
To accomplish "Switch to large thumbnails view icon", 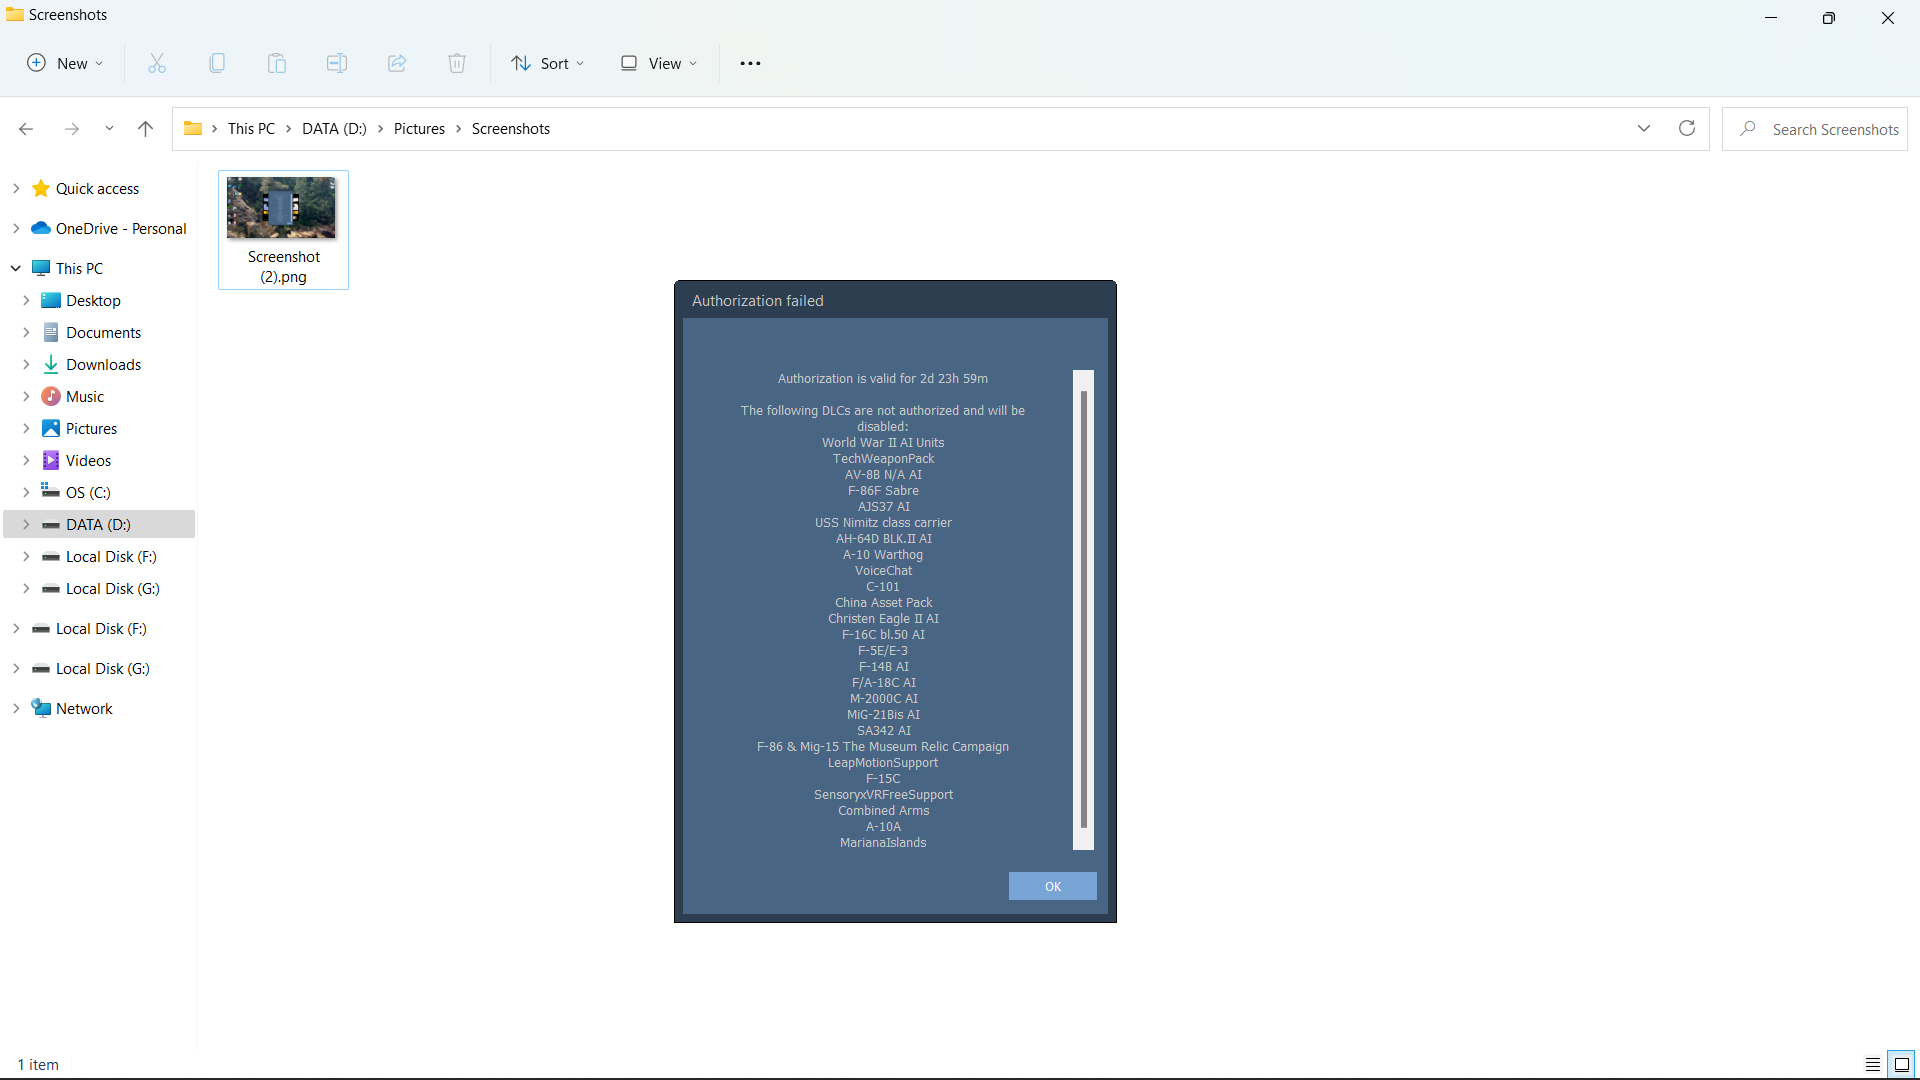I will pyautogui.click(x=1902, y=1065).
